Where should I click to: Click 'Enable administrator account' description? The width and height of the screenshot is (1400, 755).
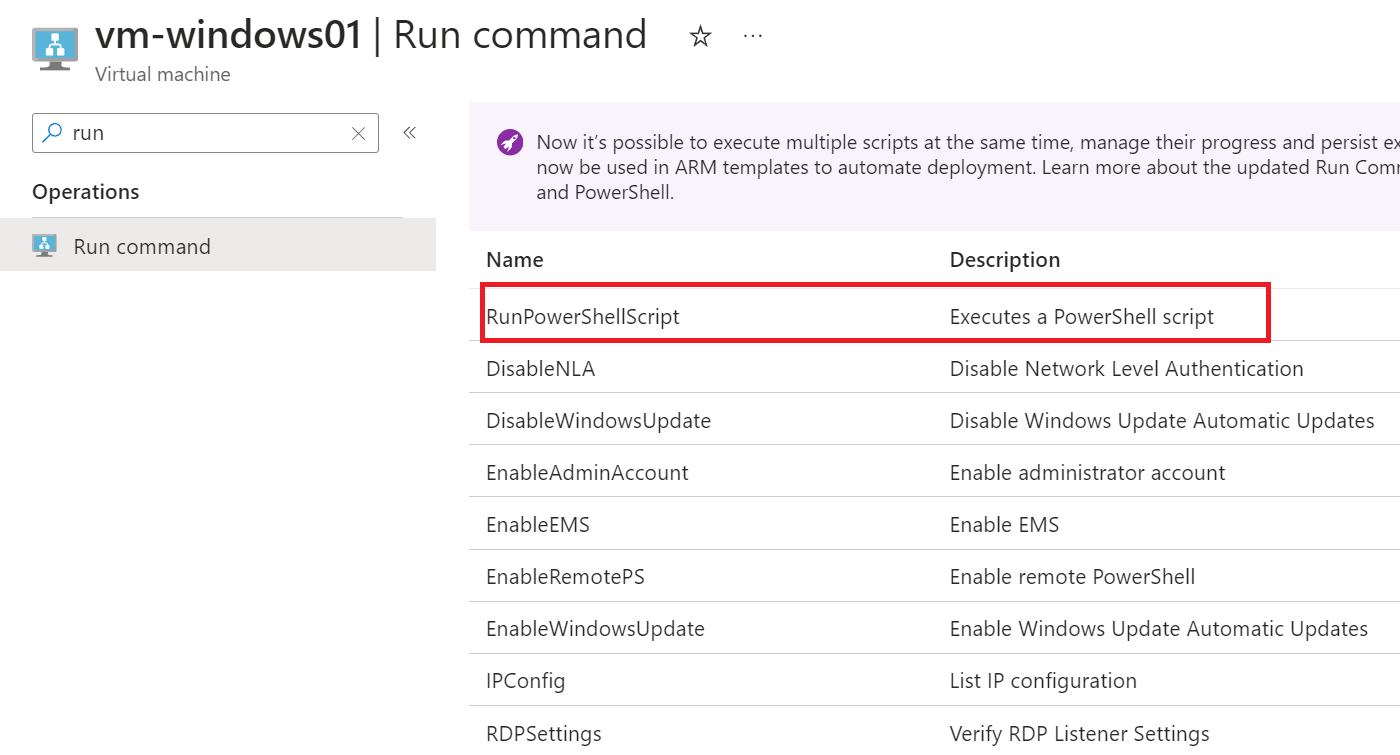(1088, 473)
